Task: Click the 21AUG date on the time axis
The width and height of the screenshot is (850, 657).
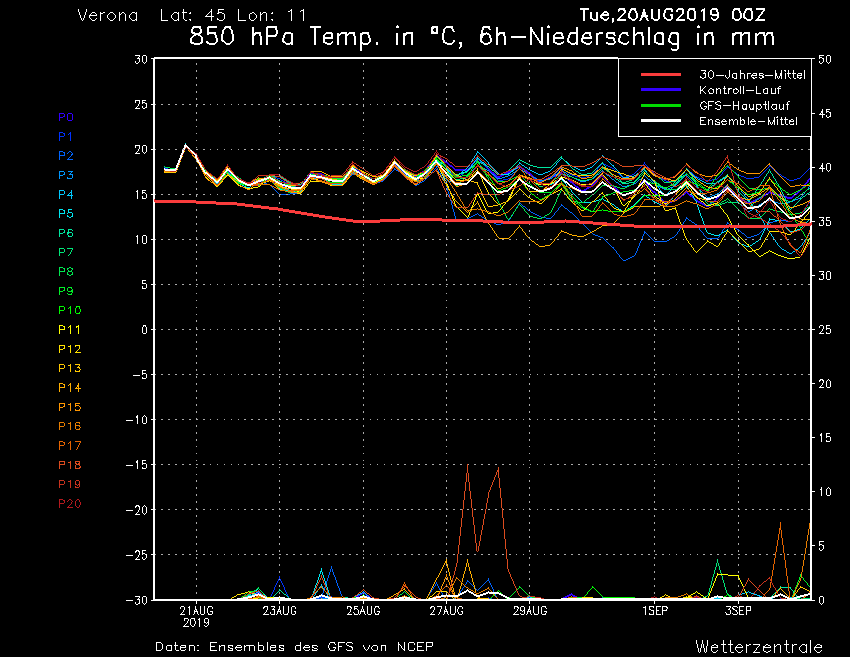Action: pos(196,610)
